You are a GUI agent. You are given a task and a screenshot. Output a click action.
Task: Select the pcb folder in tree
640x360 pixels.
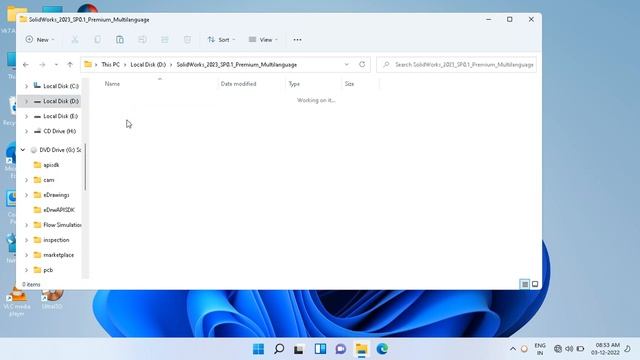click(48, 270)
